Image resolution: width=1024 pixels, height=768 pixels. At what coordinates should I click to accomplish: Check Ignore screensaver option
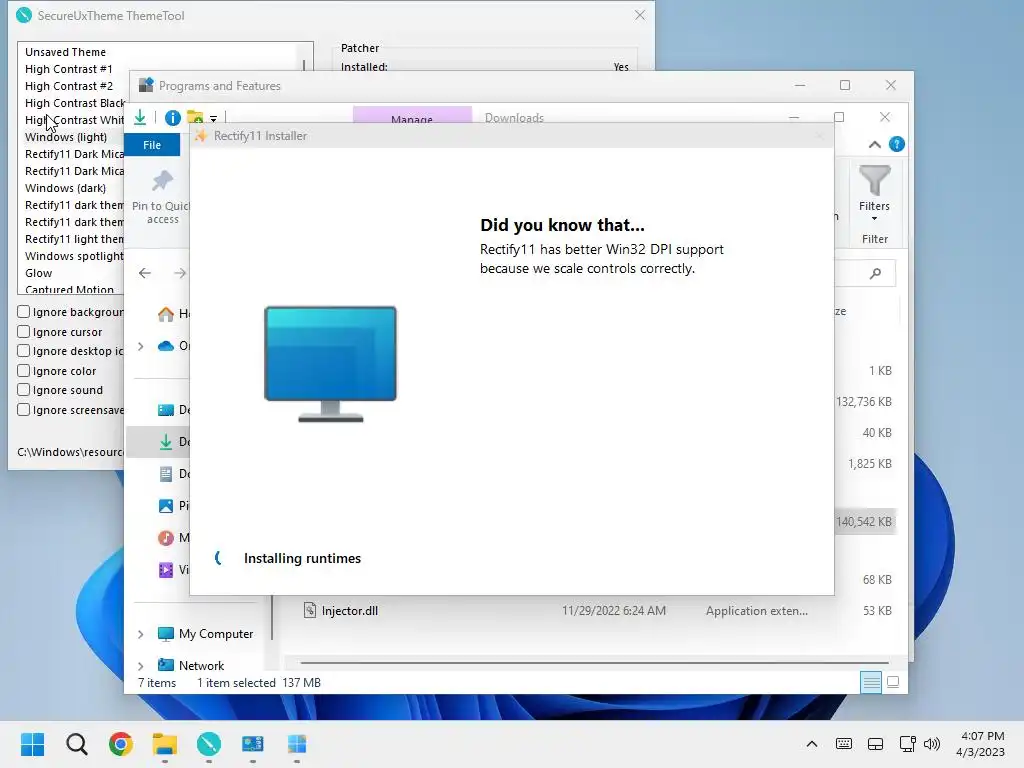[24, 409]
